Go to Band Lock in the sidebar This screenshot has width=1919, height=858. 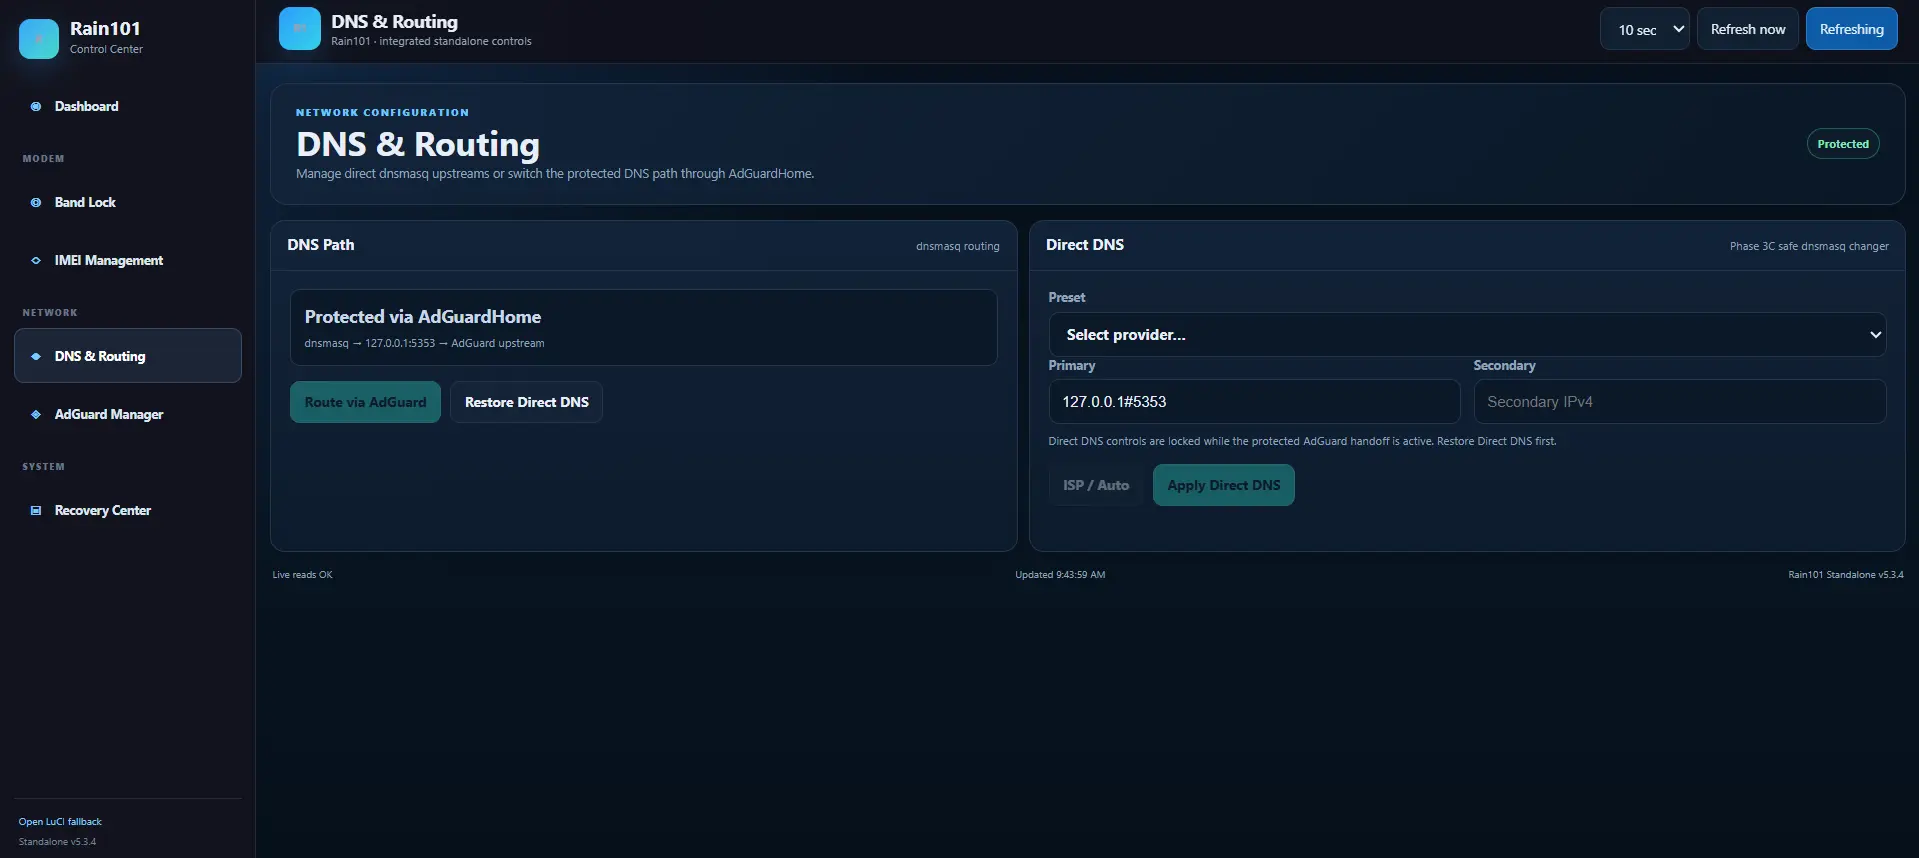click(128, 202)
